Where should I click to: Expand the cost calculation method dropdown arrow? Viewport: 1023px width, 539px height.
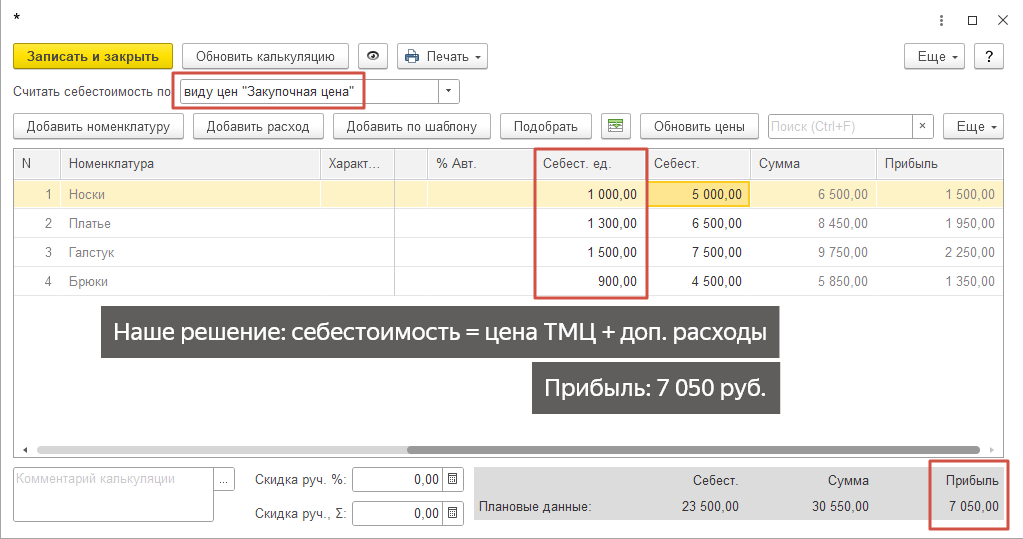click(x=448, y=91)
